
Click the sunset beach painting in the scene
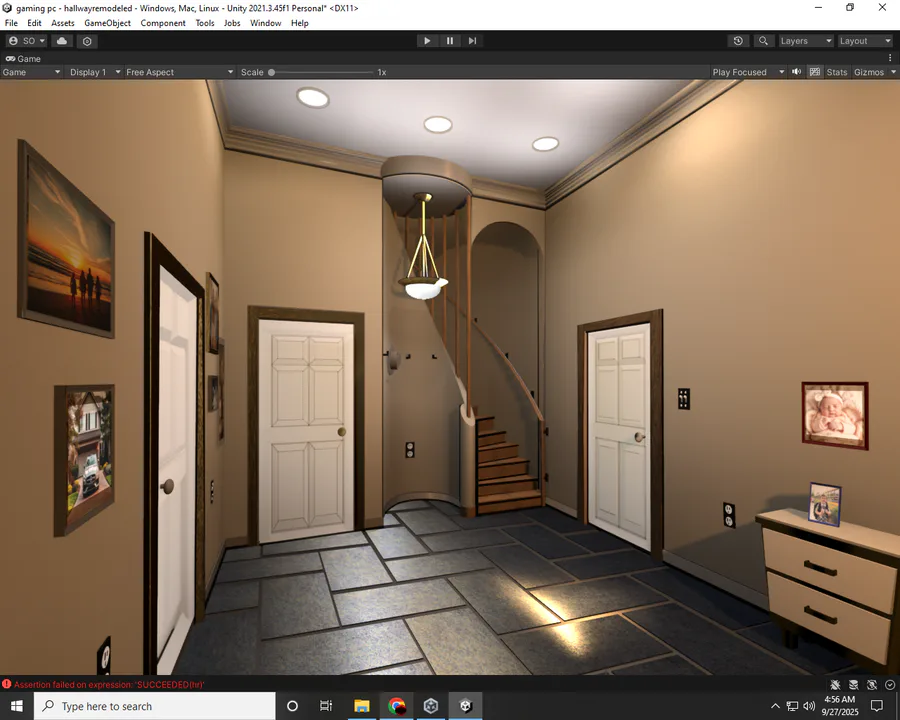67,240
